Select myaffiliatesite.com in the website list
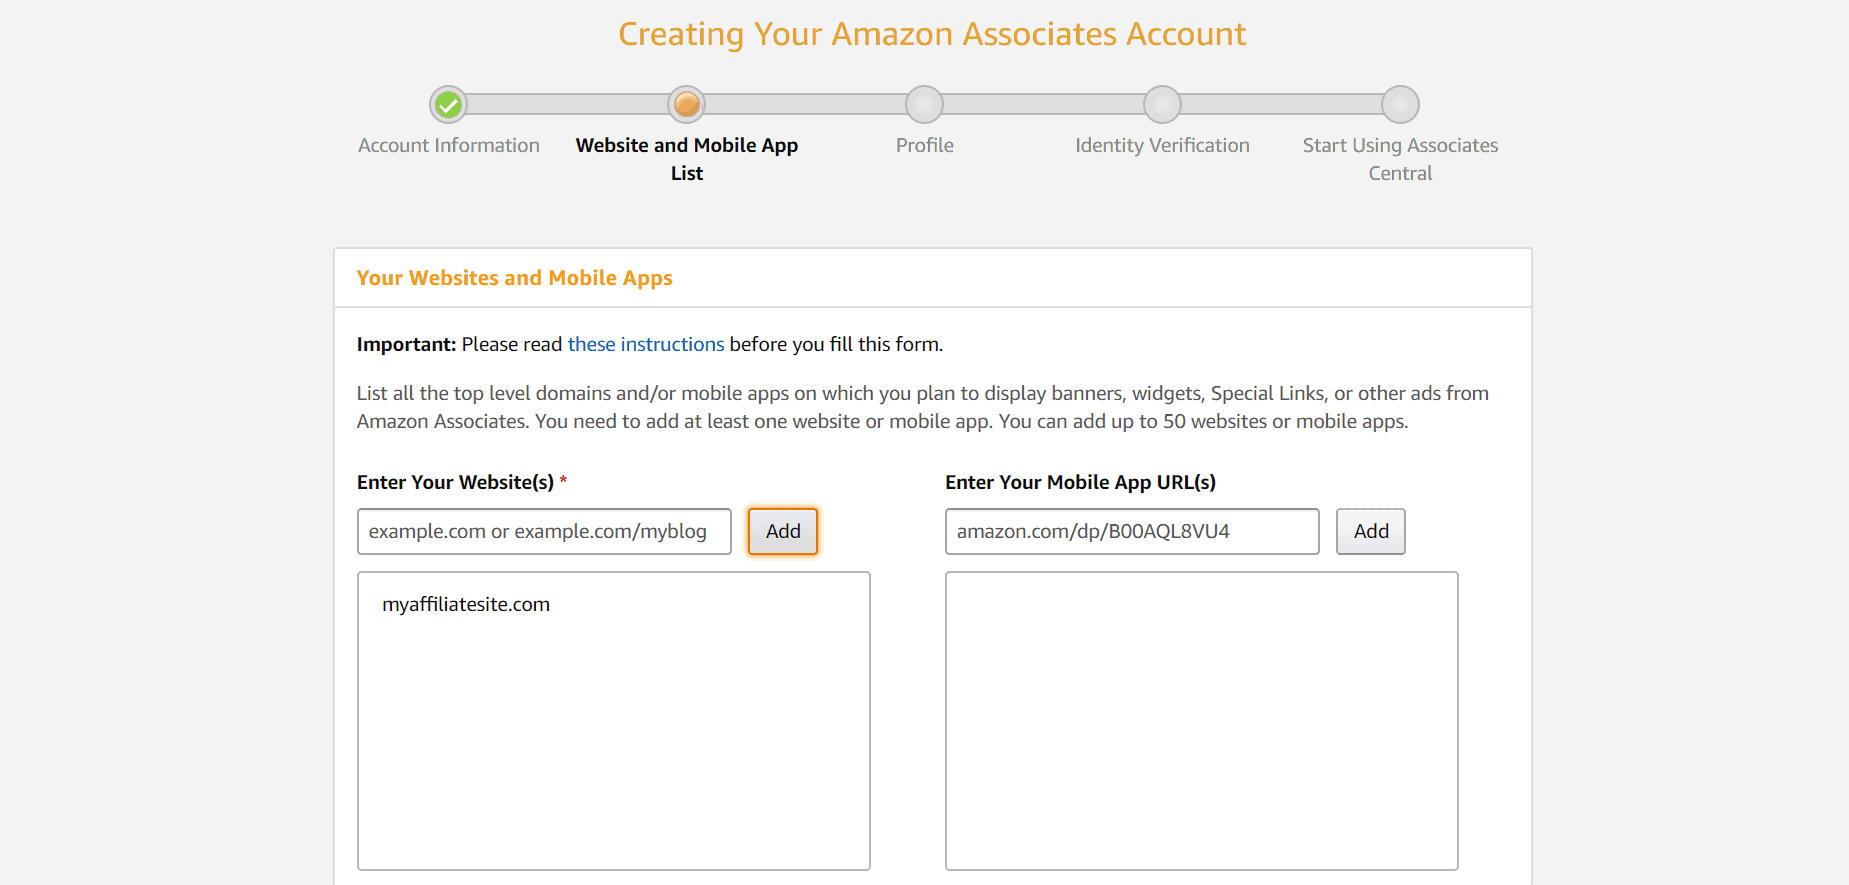This screenshot has width=1849, height=885. (x=466, y=604)
